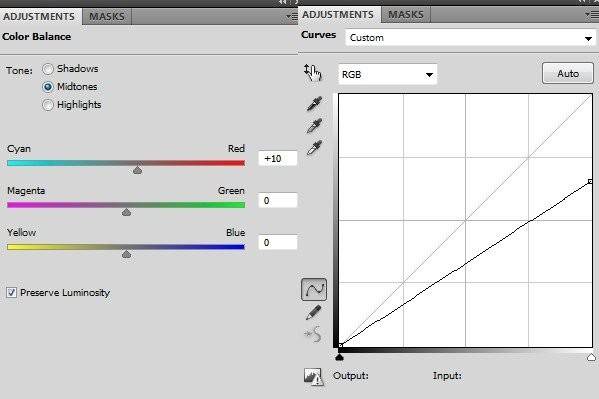Pick the black point eyedropper
Image resolution: width=599 pixels, height=399 pixels.
pos(314,104)
